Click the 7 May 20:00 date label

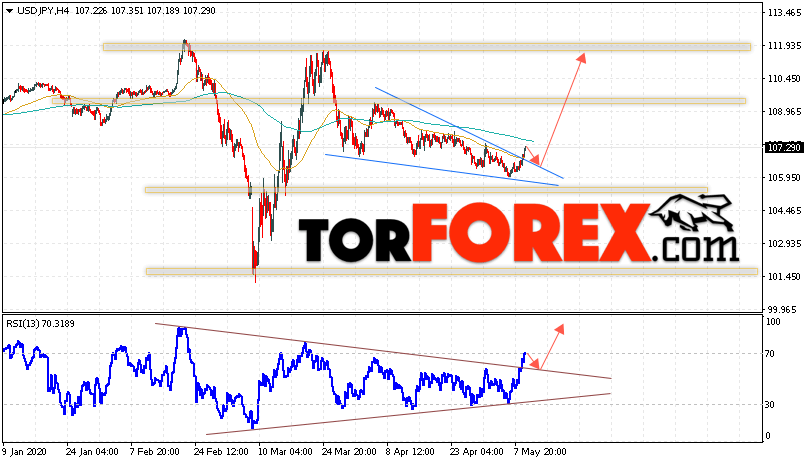540,452
